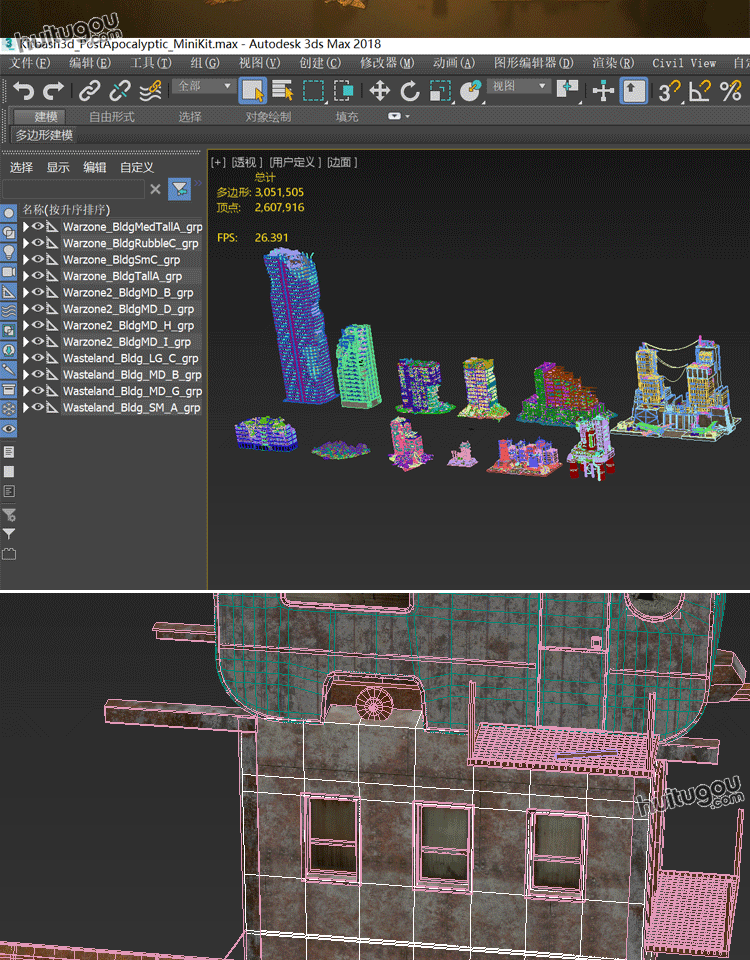The width and height of the screenshot is (750, 960).
Task: Toggle display of lights in scene explorer
Action: coord(9,252)
